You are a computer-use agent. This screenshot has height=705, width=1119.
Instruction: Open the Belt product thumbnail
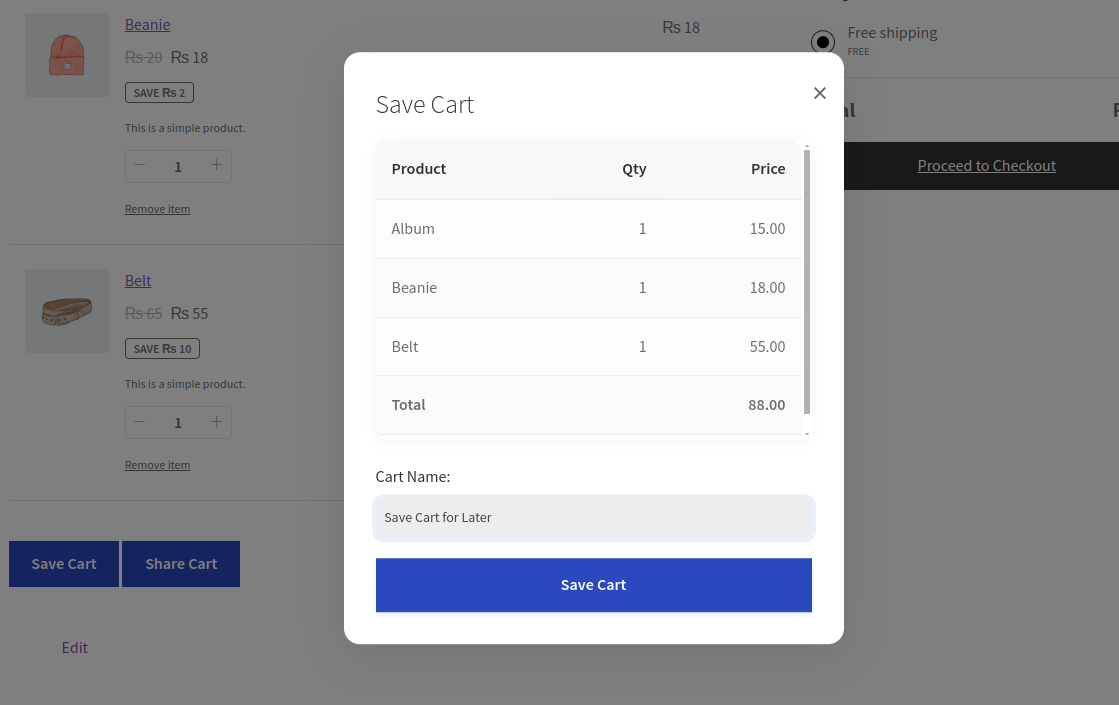point(66,311)
